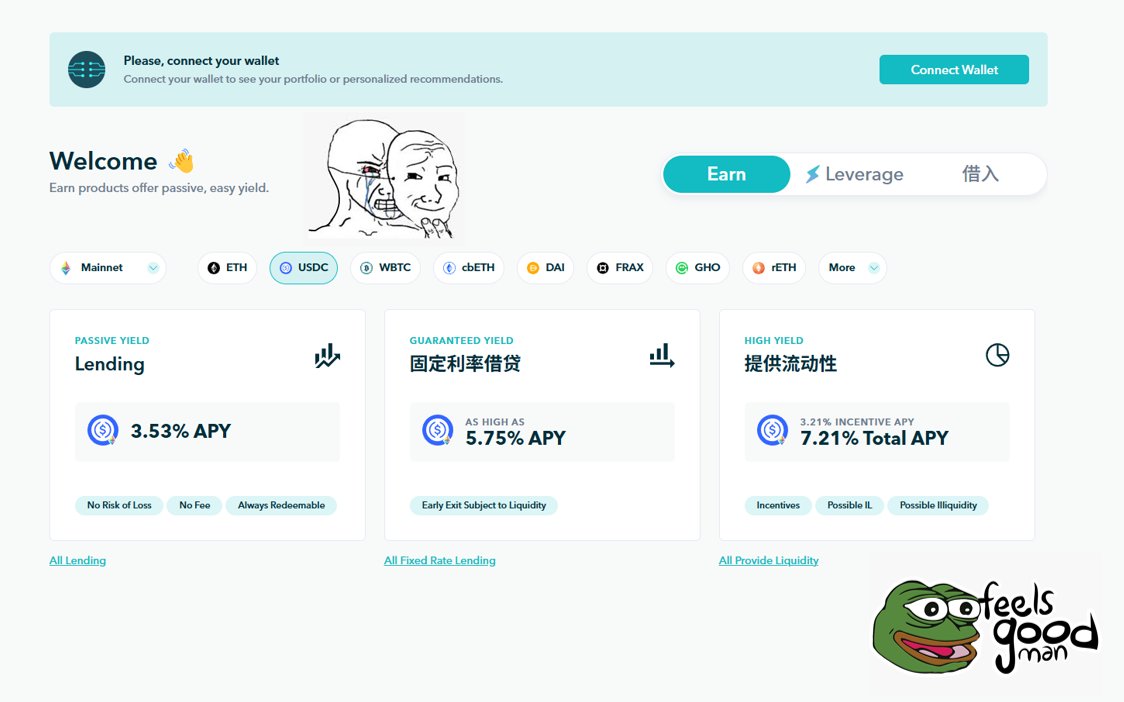Open the Mainnet network dropdown
Image resolution: width=1124 pixels, height=702 pixels.
click(108, 268)
